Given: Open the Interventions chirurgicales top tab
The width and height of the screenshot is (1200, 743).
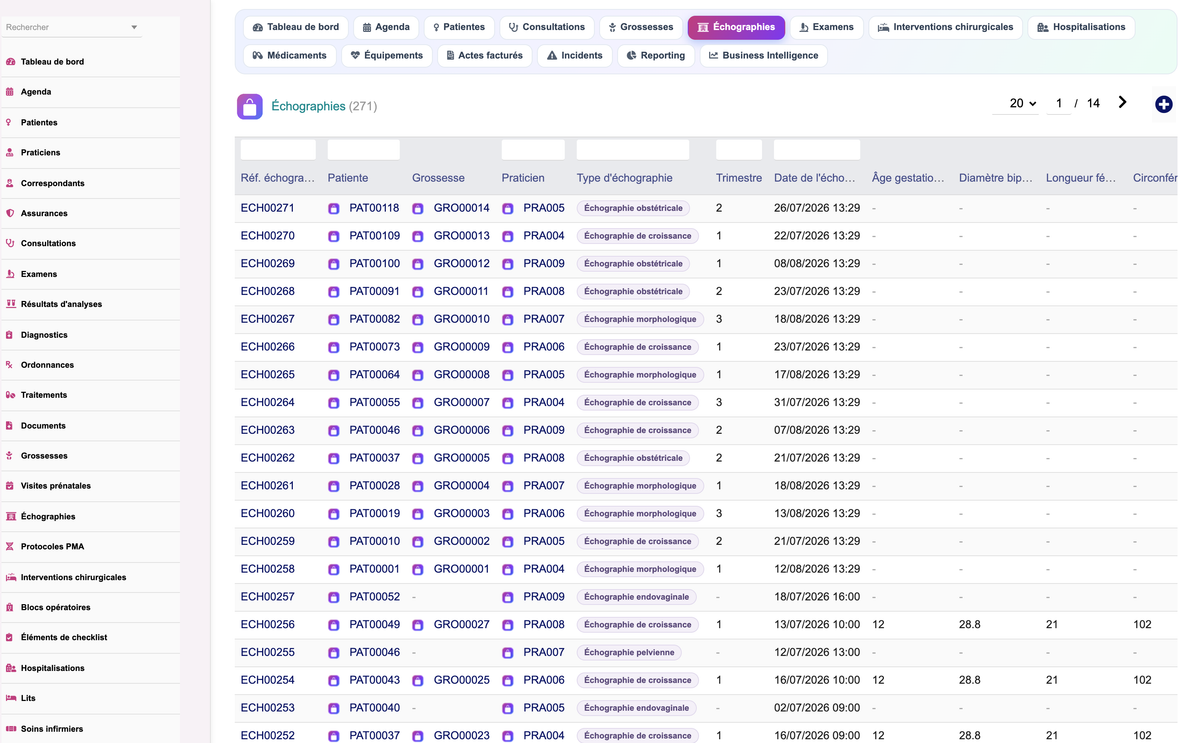Looking at the screenshot, I should tap(945, 27).
